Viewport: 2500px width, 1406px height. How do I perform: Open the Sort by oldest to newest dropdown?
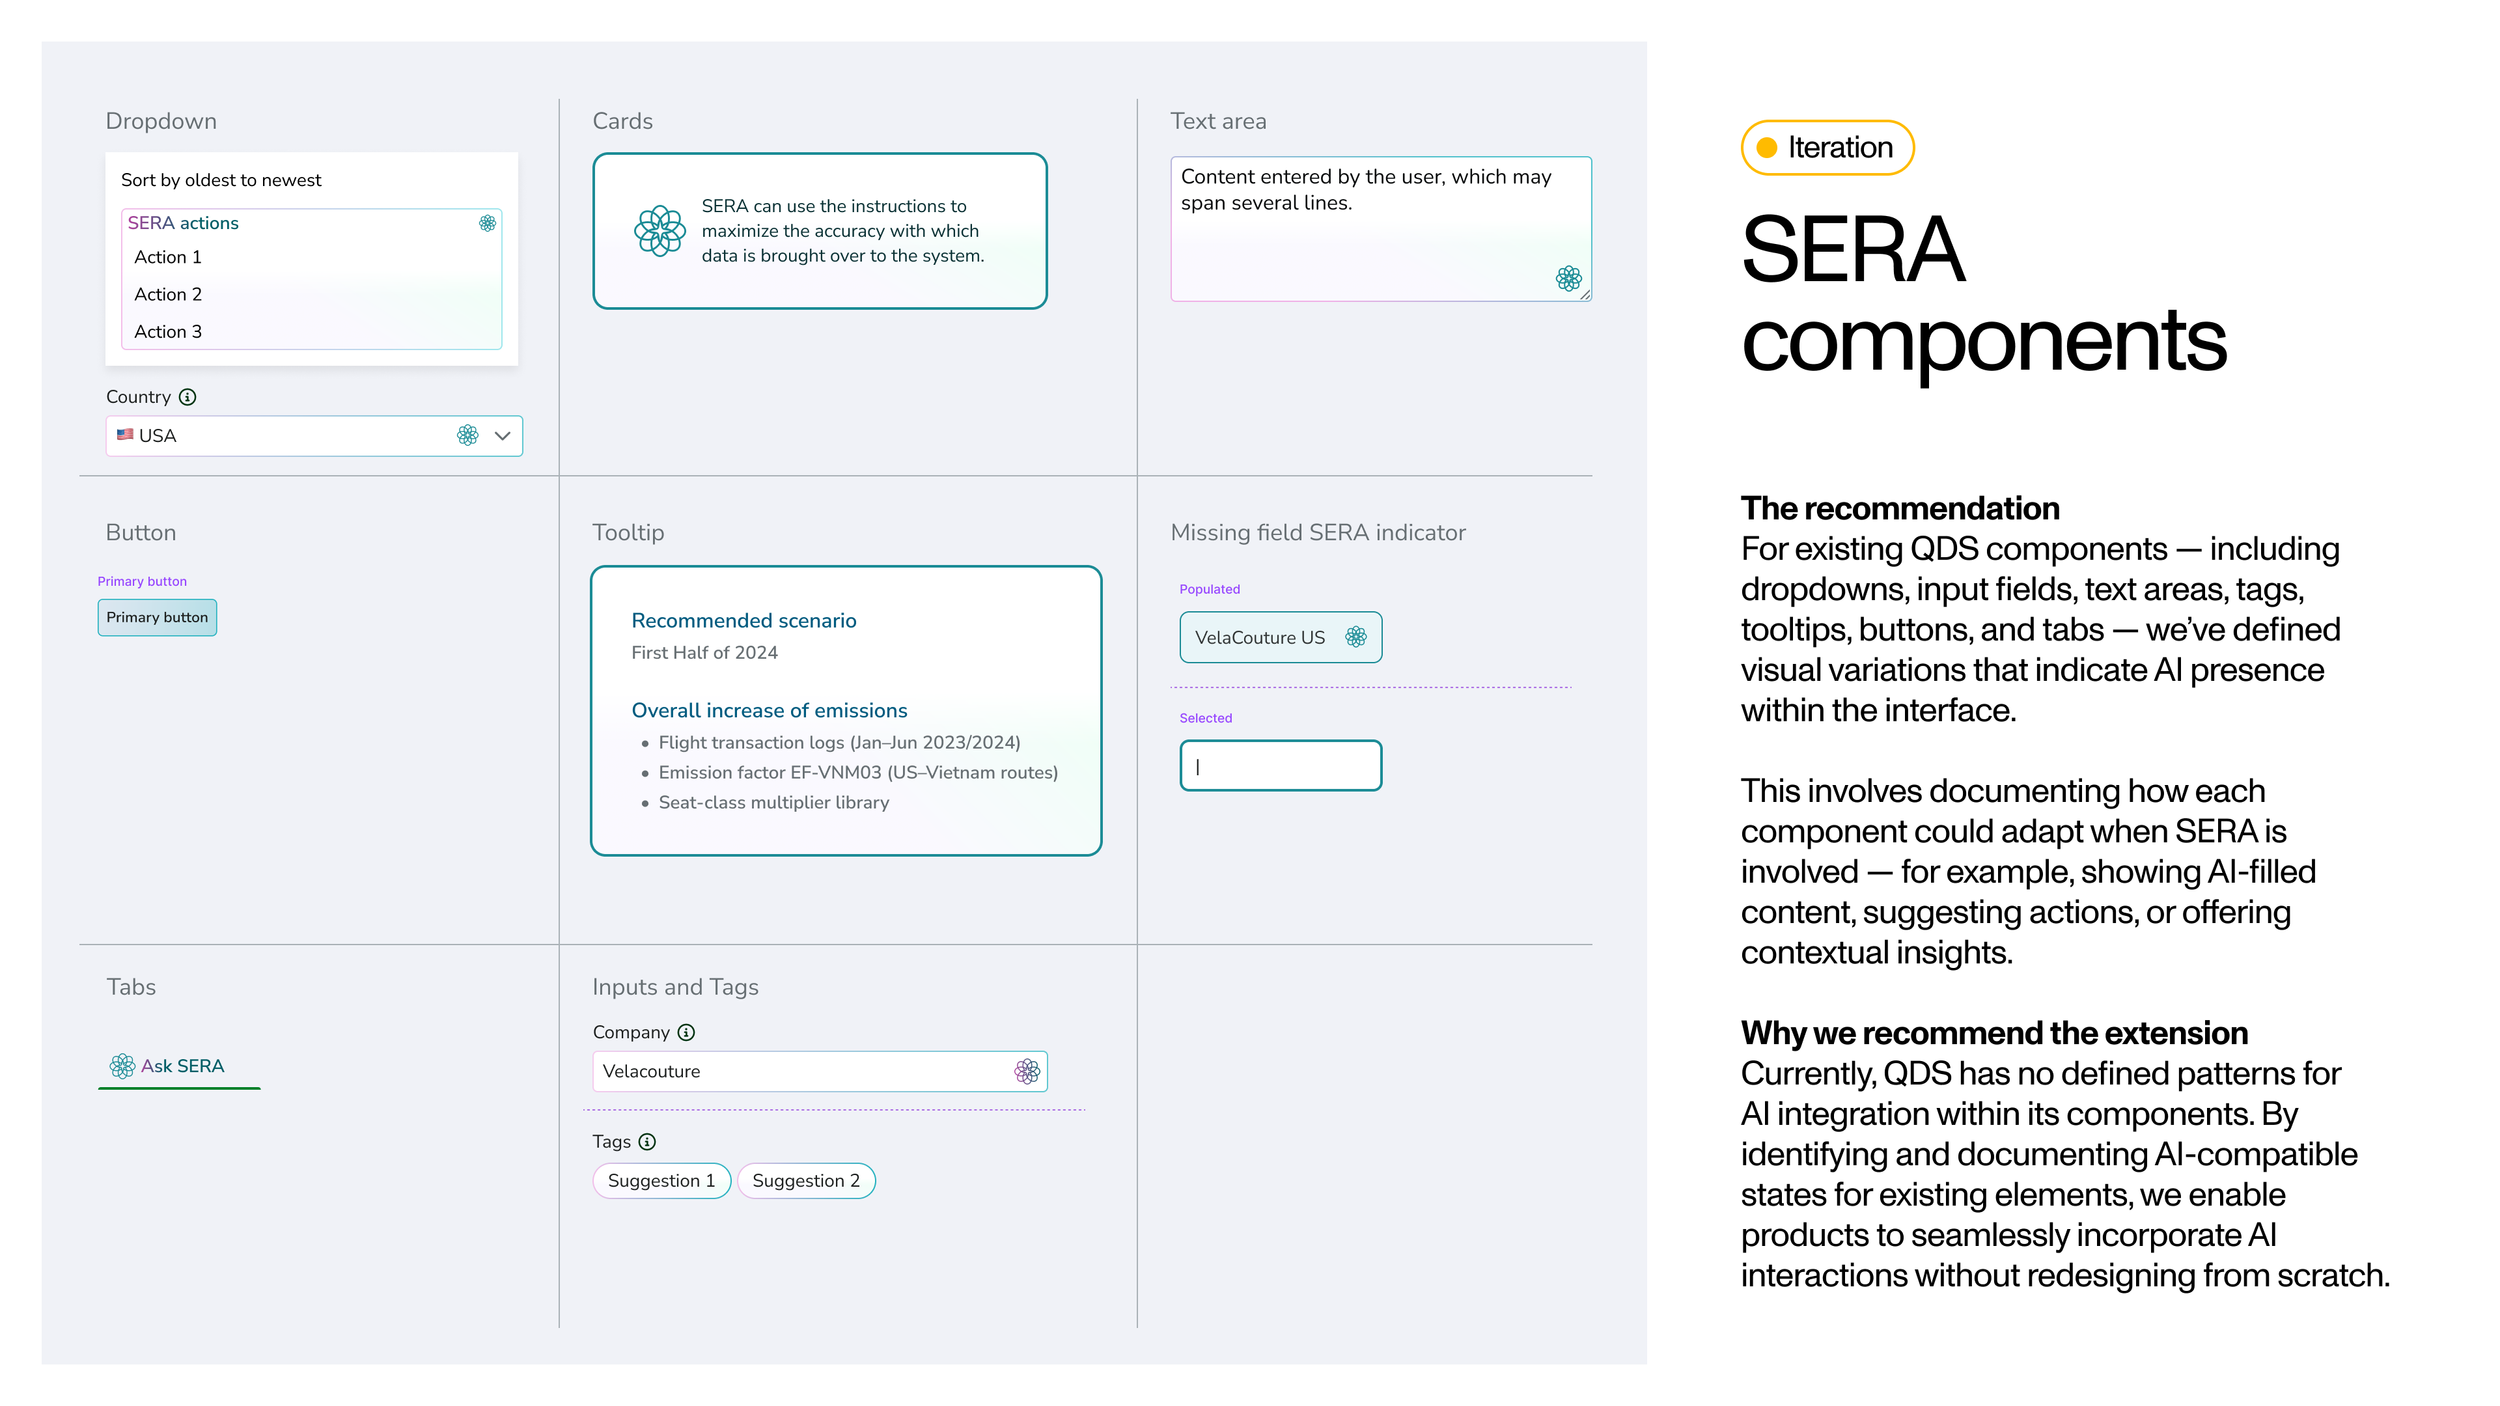tap(221, 180)
